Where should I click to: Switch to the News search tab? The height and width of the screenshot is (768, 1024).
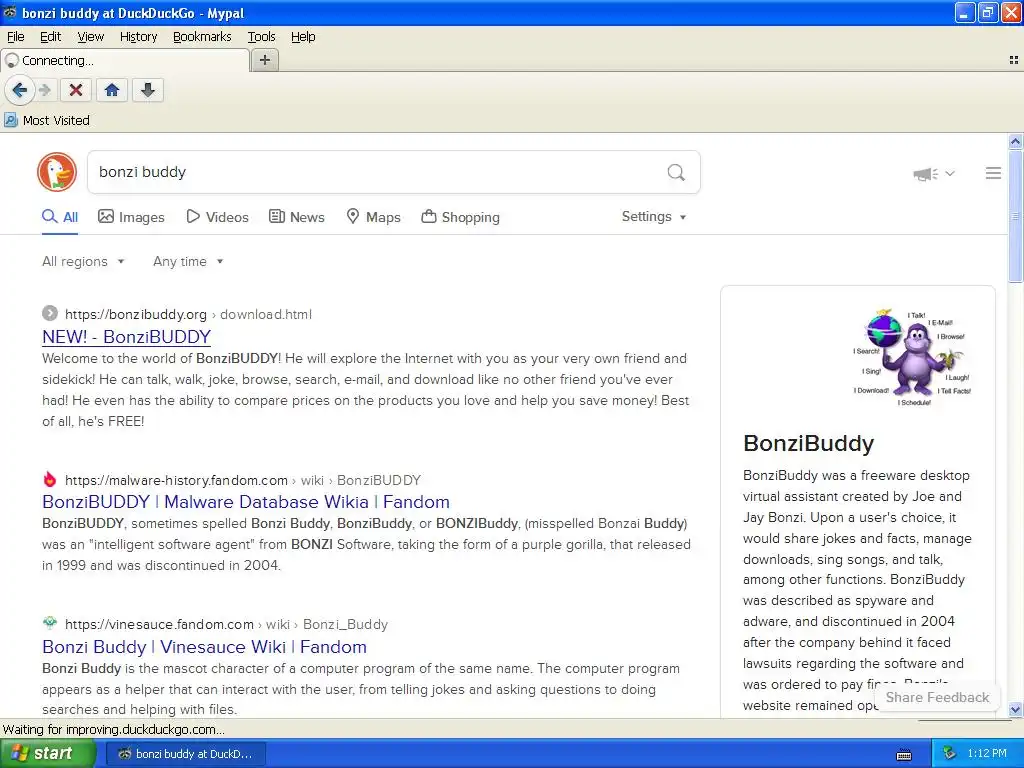[x=296, y=217]
